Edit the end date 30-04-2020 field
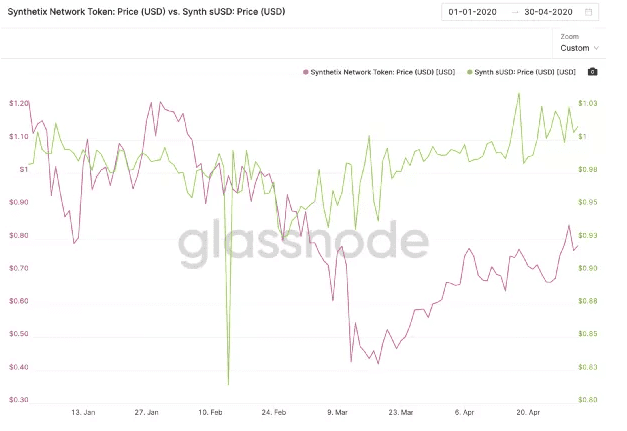This screenshot has width=627, height=431. [x=548, y=12]
